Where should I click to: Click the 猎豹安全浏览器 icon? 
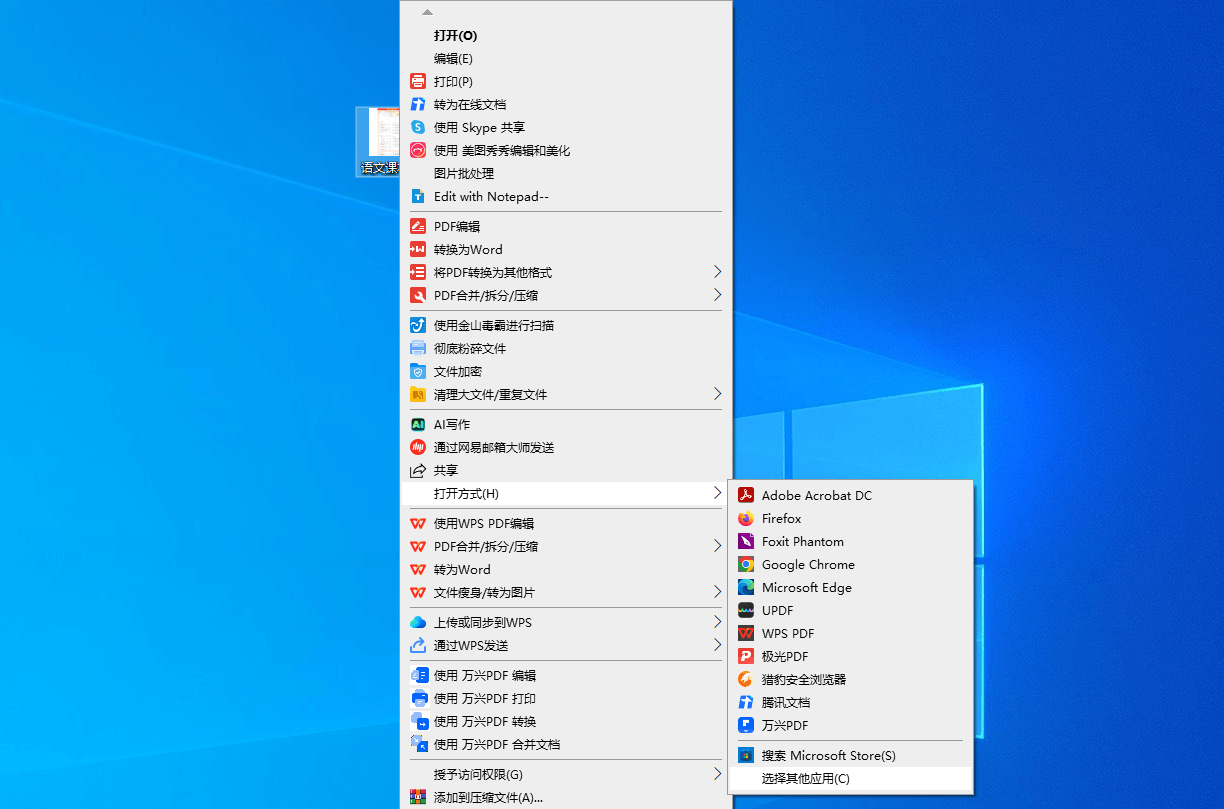click(745, 680)
